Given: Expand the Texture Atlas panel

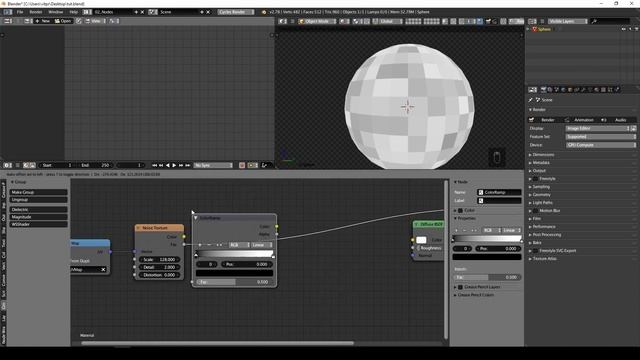Looking at the screenshot, I should [544, 259].
